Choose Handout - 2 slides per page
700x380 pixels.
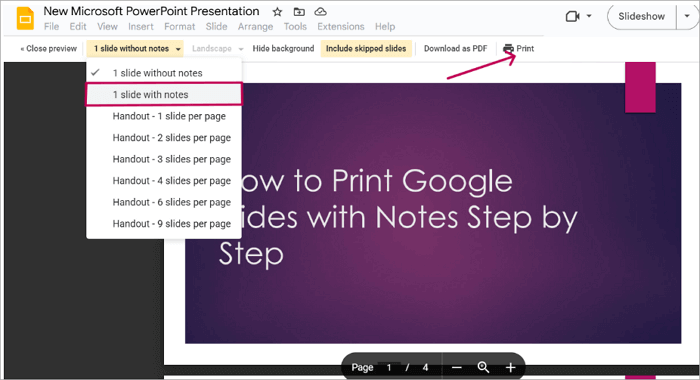click(x=164, y=138)
